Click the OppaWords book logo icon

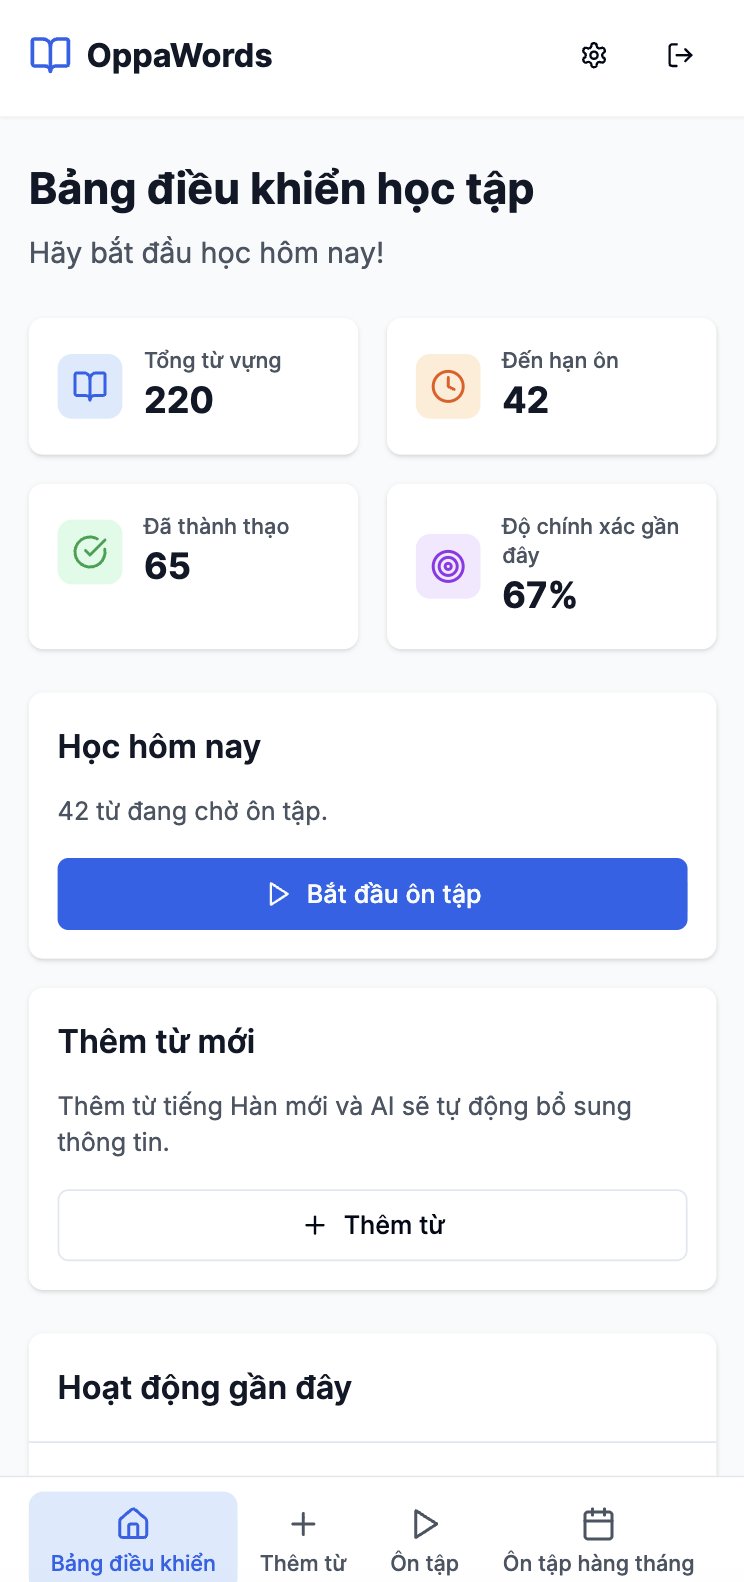pyautogui.click(x=50, y=55)
